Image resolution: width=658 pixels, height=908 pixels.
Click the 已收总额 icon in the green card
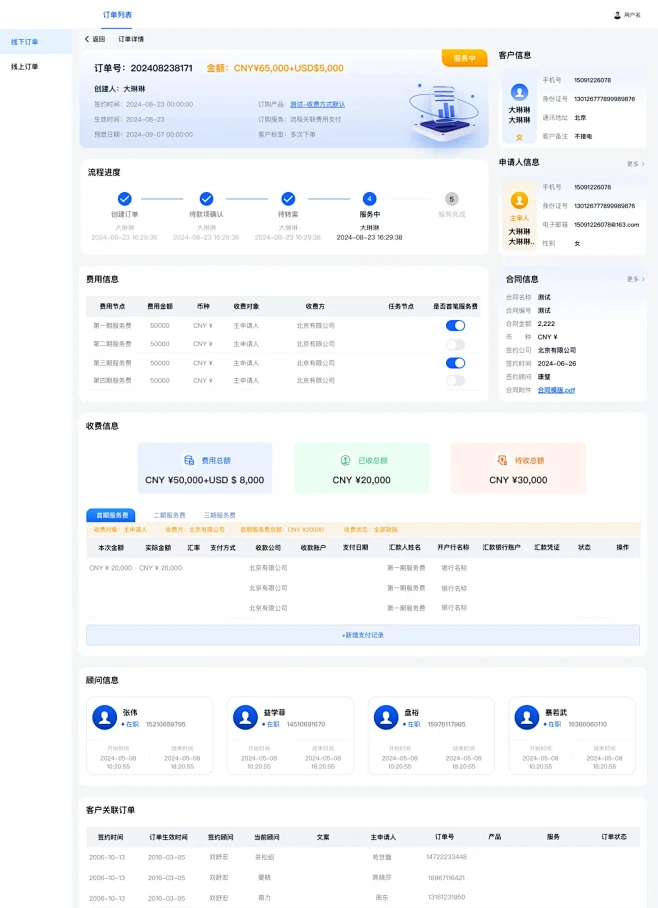[x=346, y=460]
